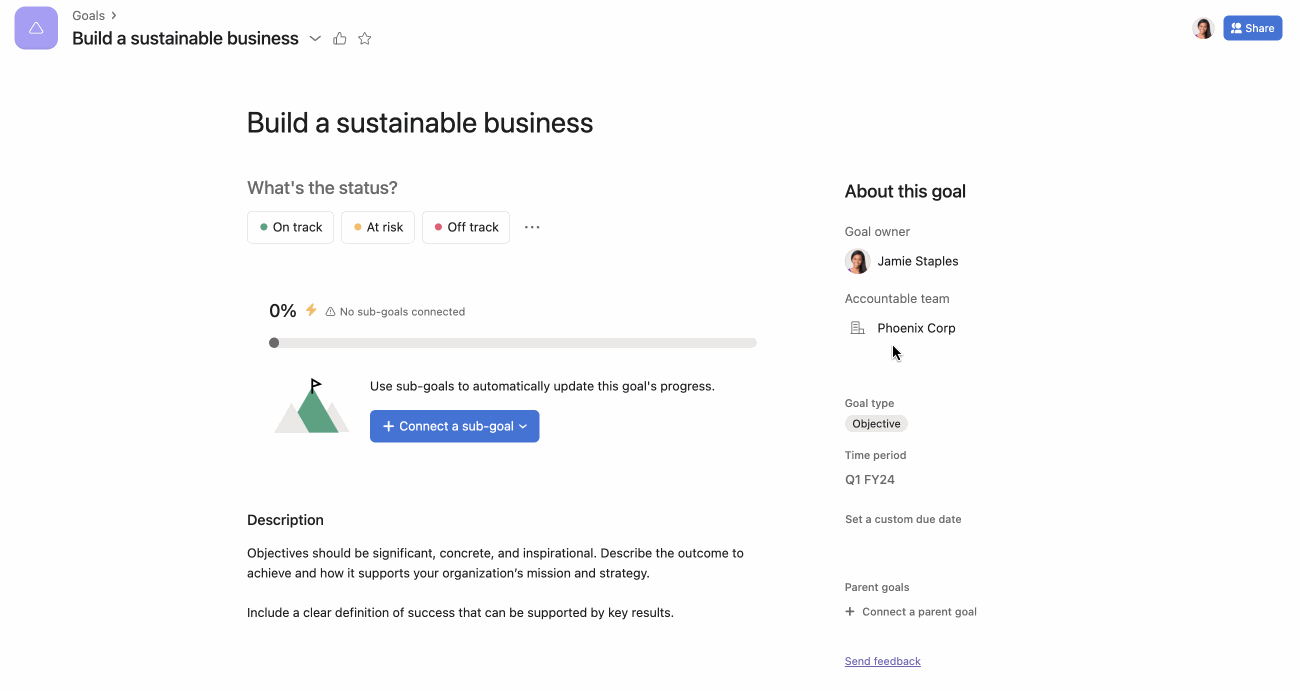Screen dimensions: 1300x691
Task: Click the Phoenix Corp team building icon
Action: pyautogui.click(x=856, y=327)
